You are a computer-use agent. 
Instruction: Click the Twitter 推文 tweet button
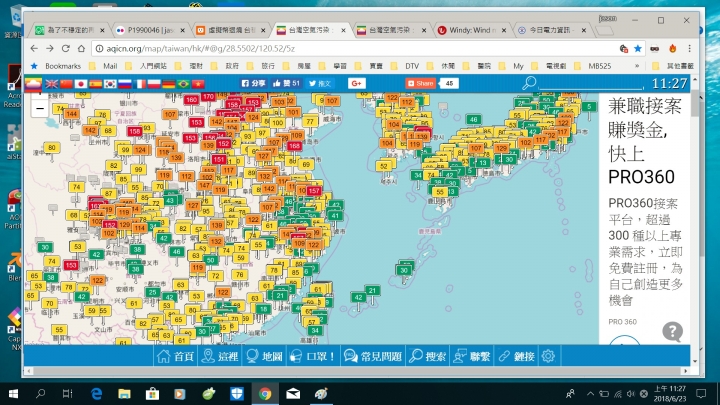click(320, 84)
